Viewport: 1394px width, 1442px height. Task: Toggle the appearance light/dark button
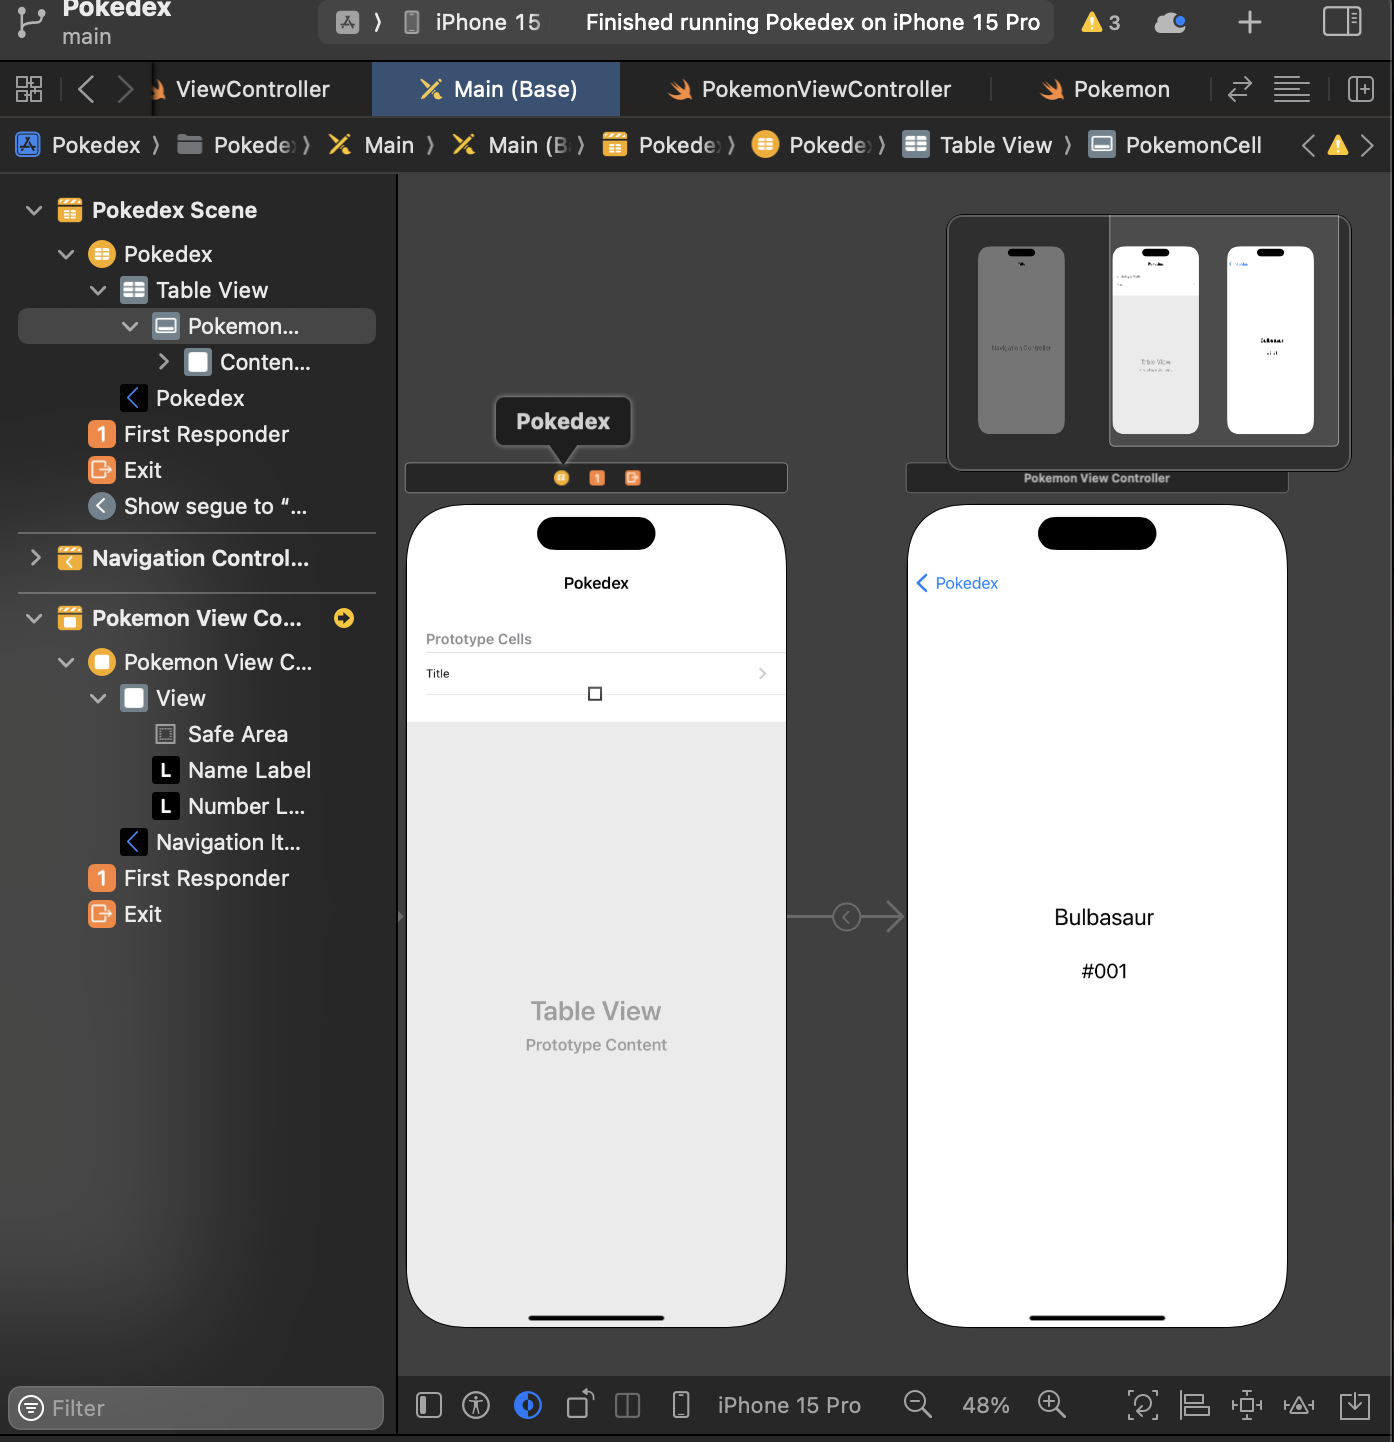coord(528,1405)
